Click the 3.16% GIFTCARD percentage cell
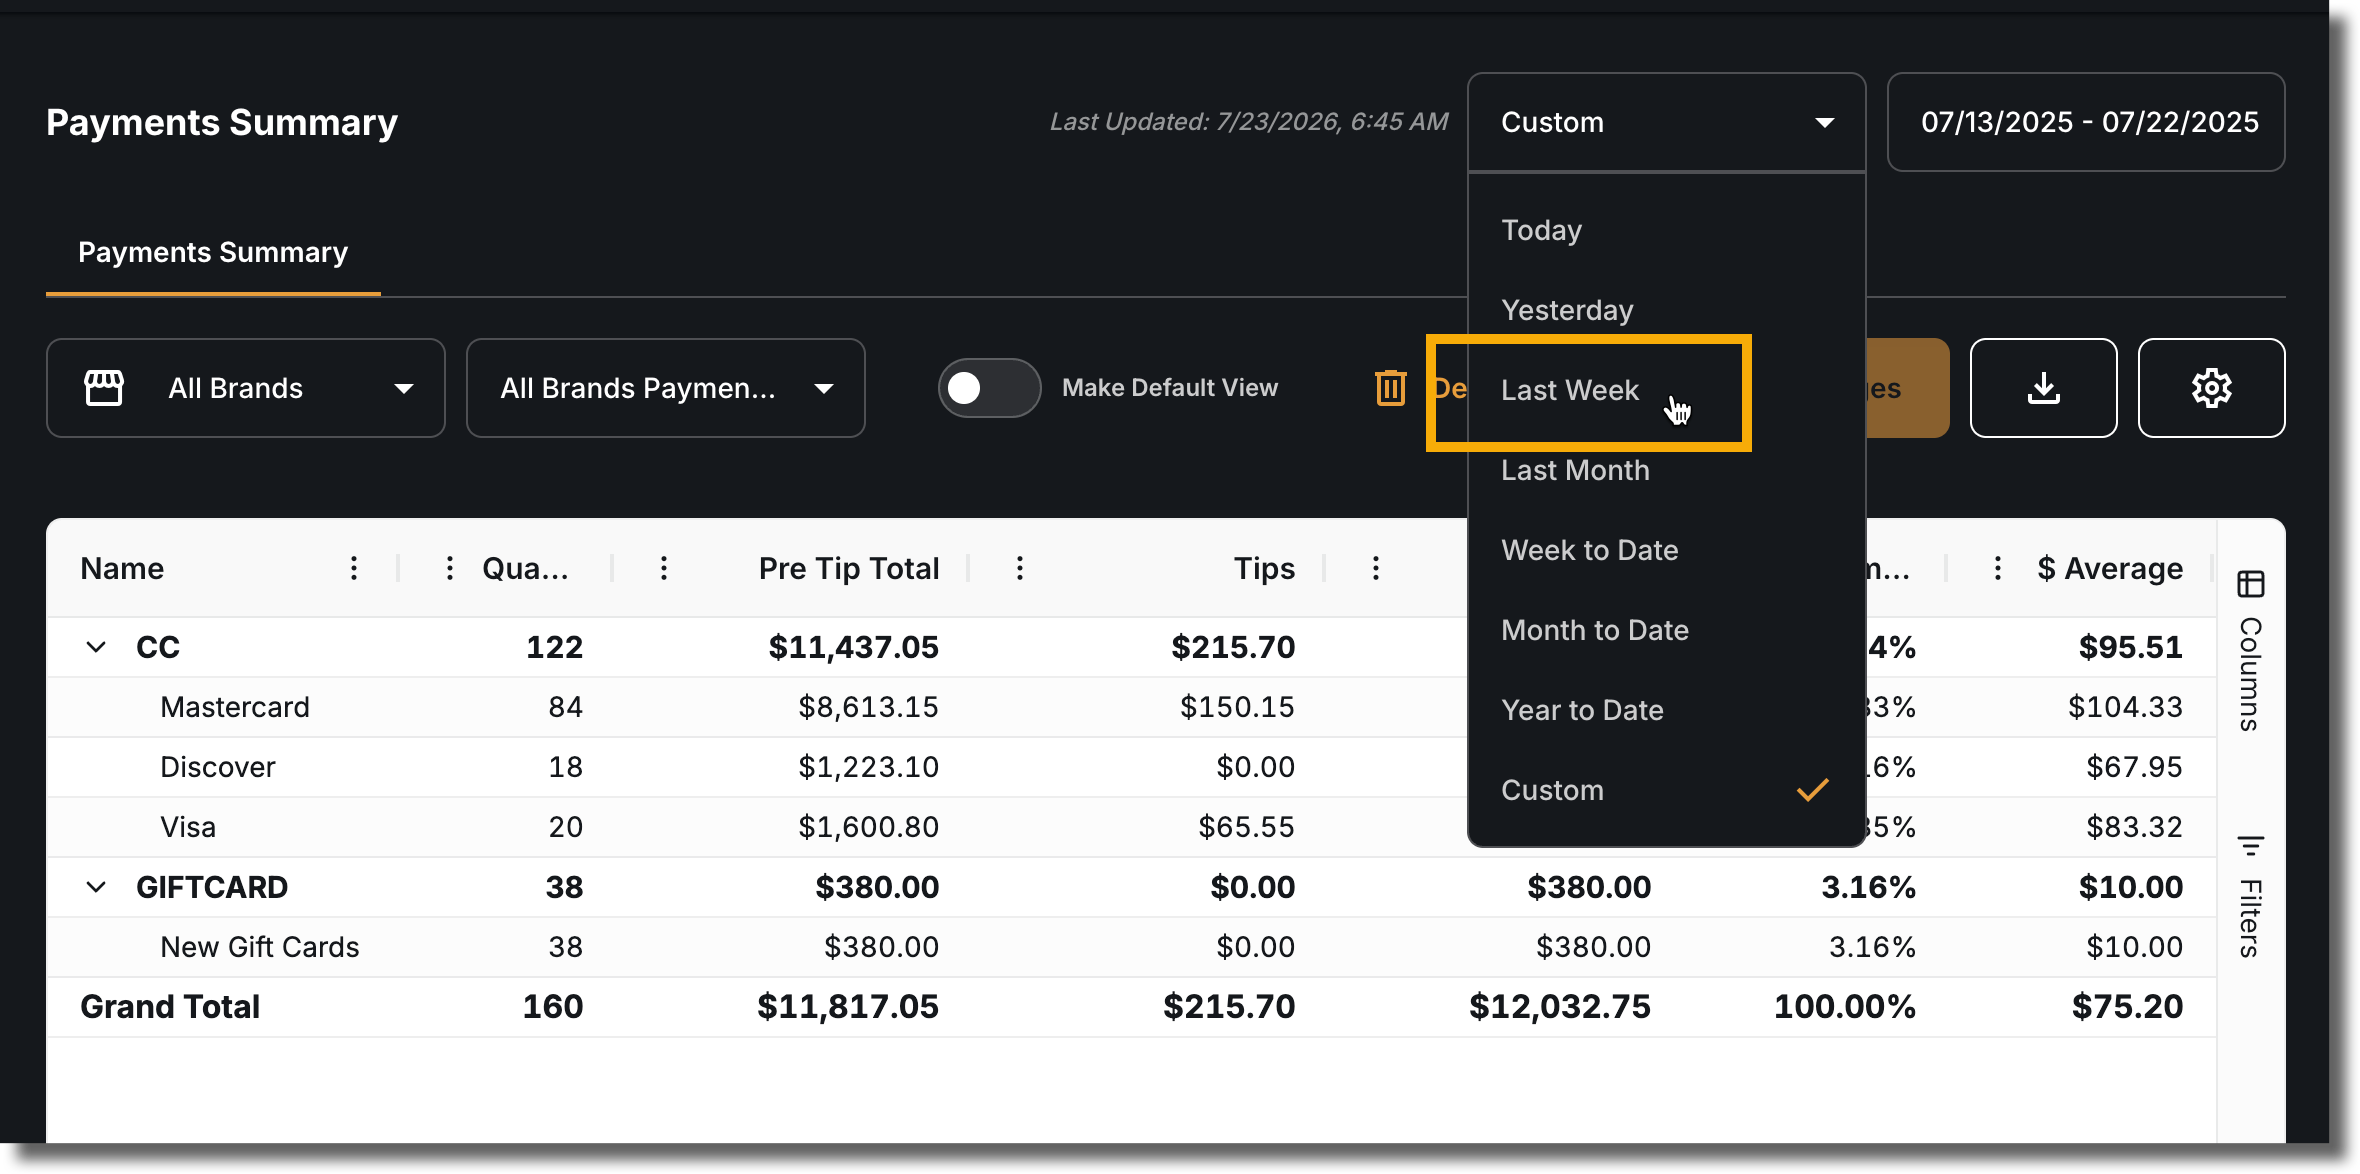The image size is (2360, 1174). click(x=1868, y=887)
